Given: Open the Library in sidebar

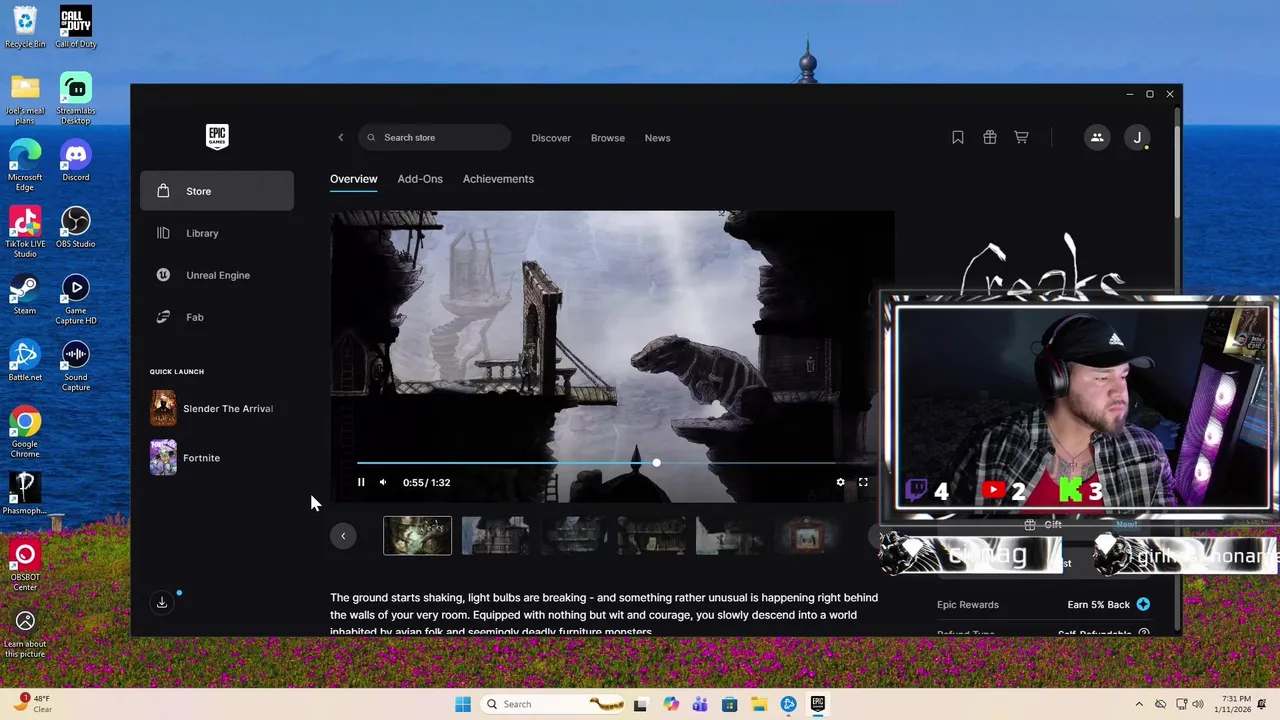Looking at the screenshot, I should pyautogui.click(x=217, y=233).
